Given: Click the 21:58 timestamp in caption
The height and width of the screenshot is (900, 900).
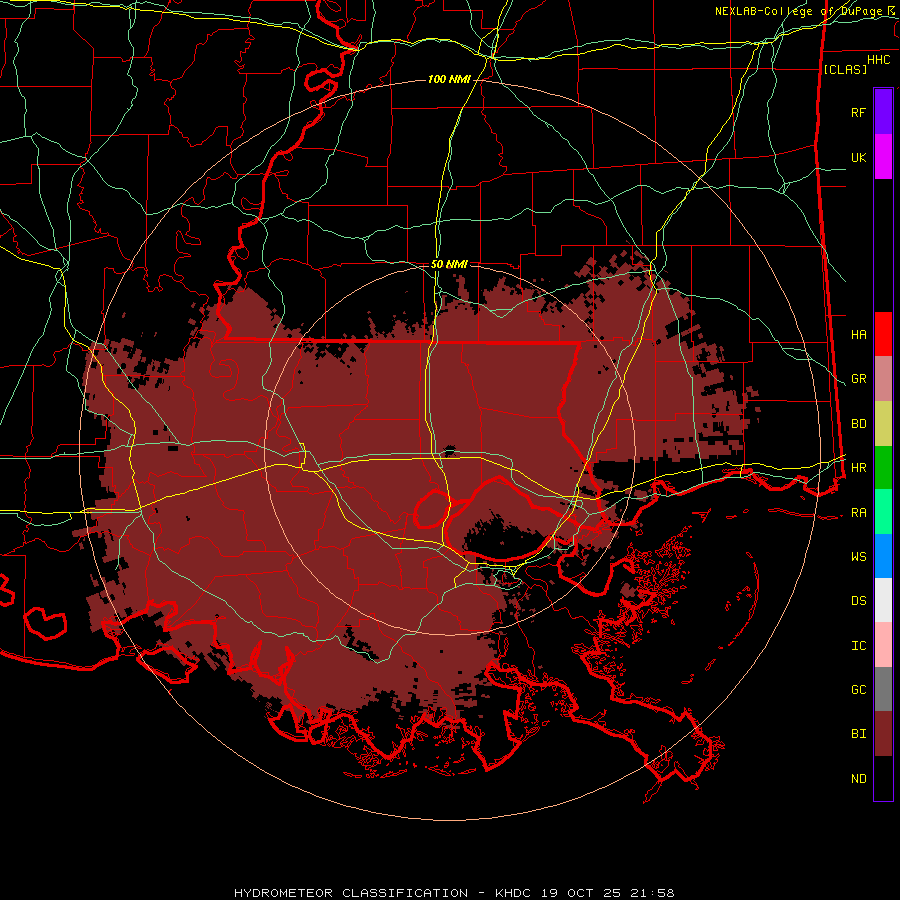Looking at the screenshot, I should [654, 893].
